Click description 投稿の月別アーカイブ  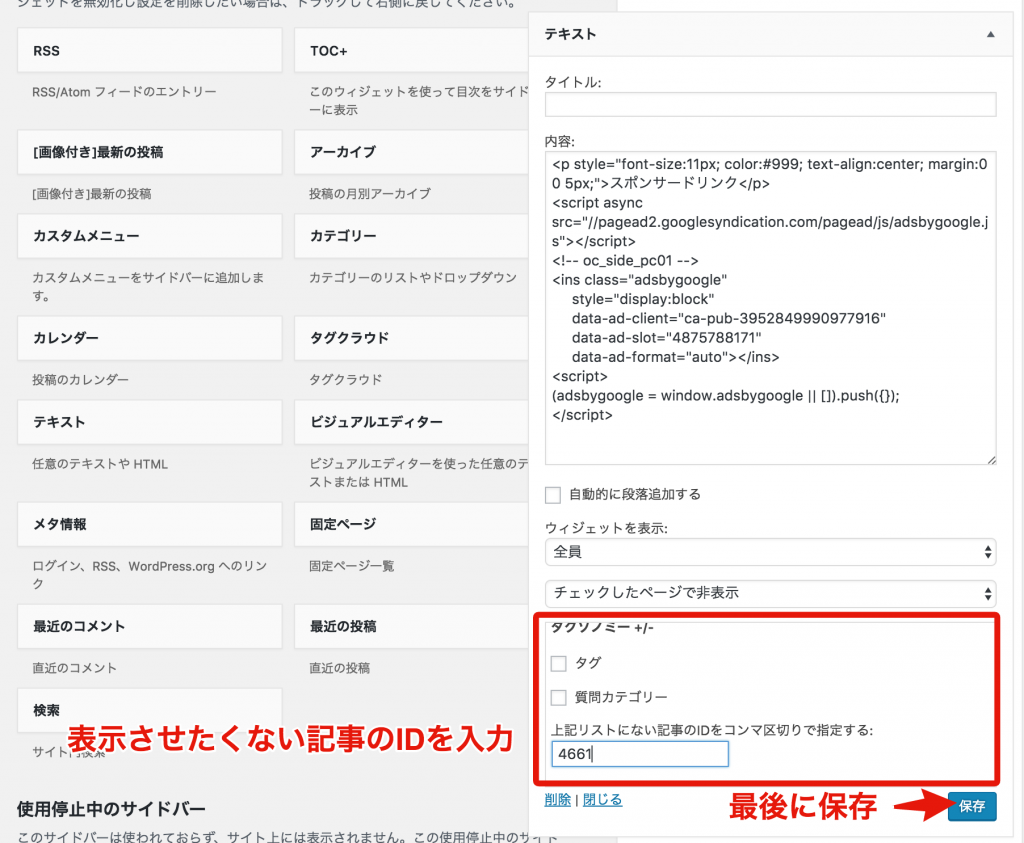click(370, 194)
